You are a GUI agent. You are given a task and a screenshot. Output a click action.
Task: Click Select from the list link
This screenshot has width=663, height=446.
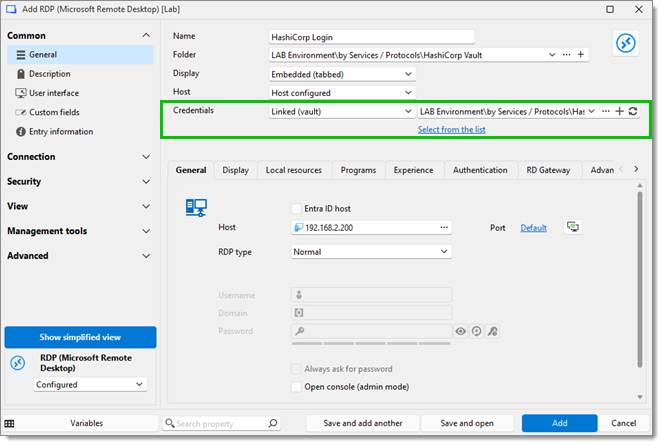click(x=452, y=130)
